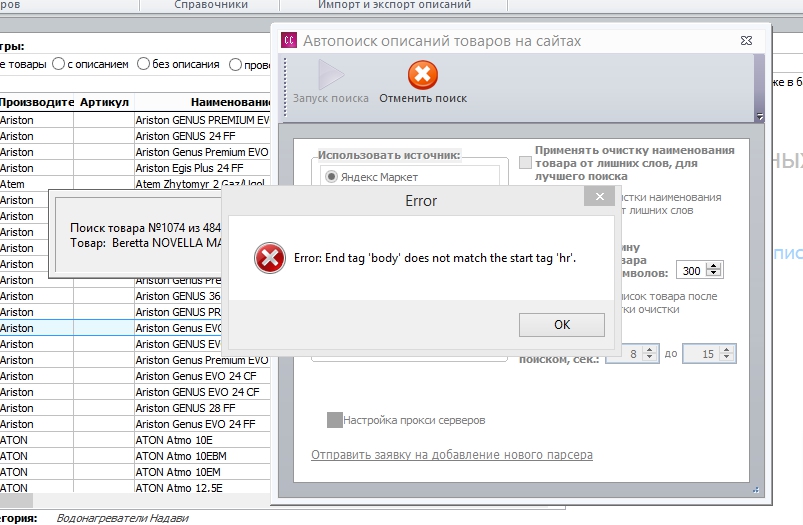The image size is (803, 525).
Task: Click OK in the Error dialog
Action: point(561,325)
